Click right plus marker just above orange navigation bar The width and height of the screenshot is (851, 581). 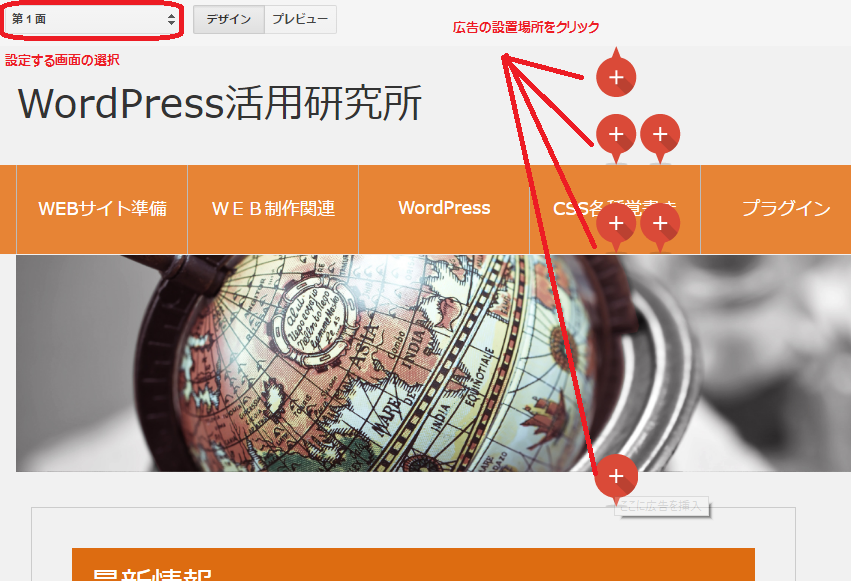tap(660, 135)
